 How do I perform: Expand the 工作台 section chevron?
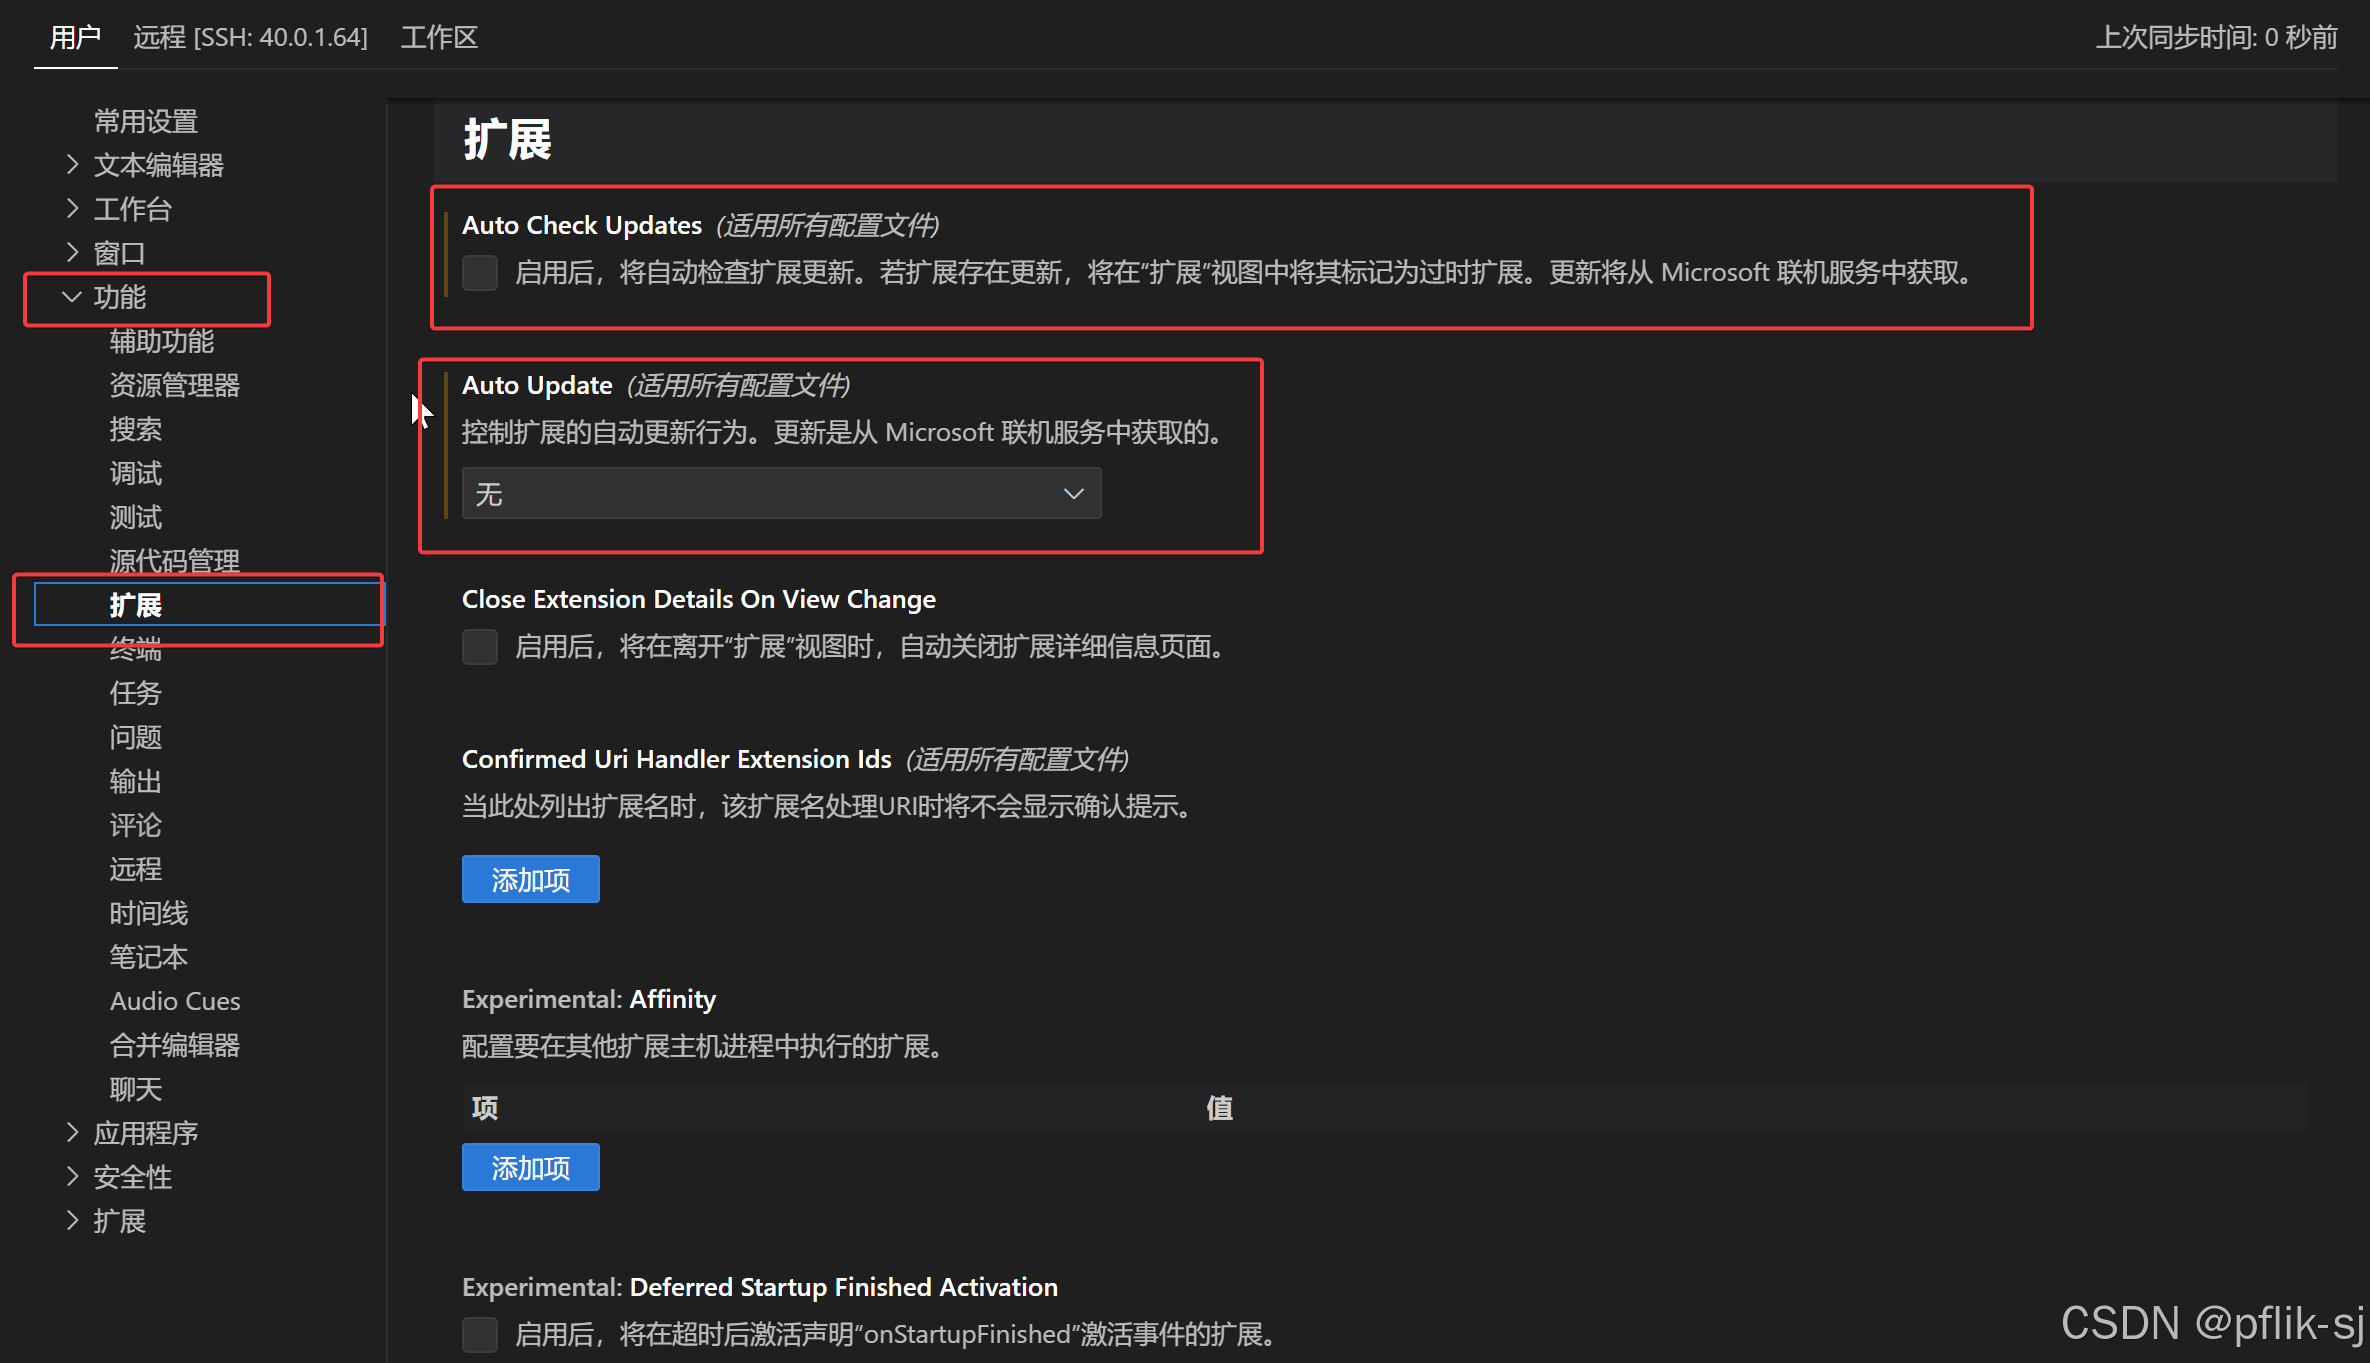[72, 208]
